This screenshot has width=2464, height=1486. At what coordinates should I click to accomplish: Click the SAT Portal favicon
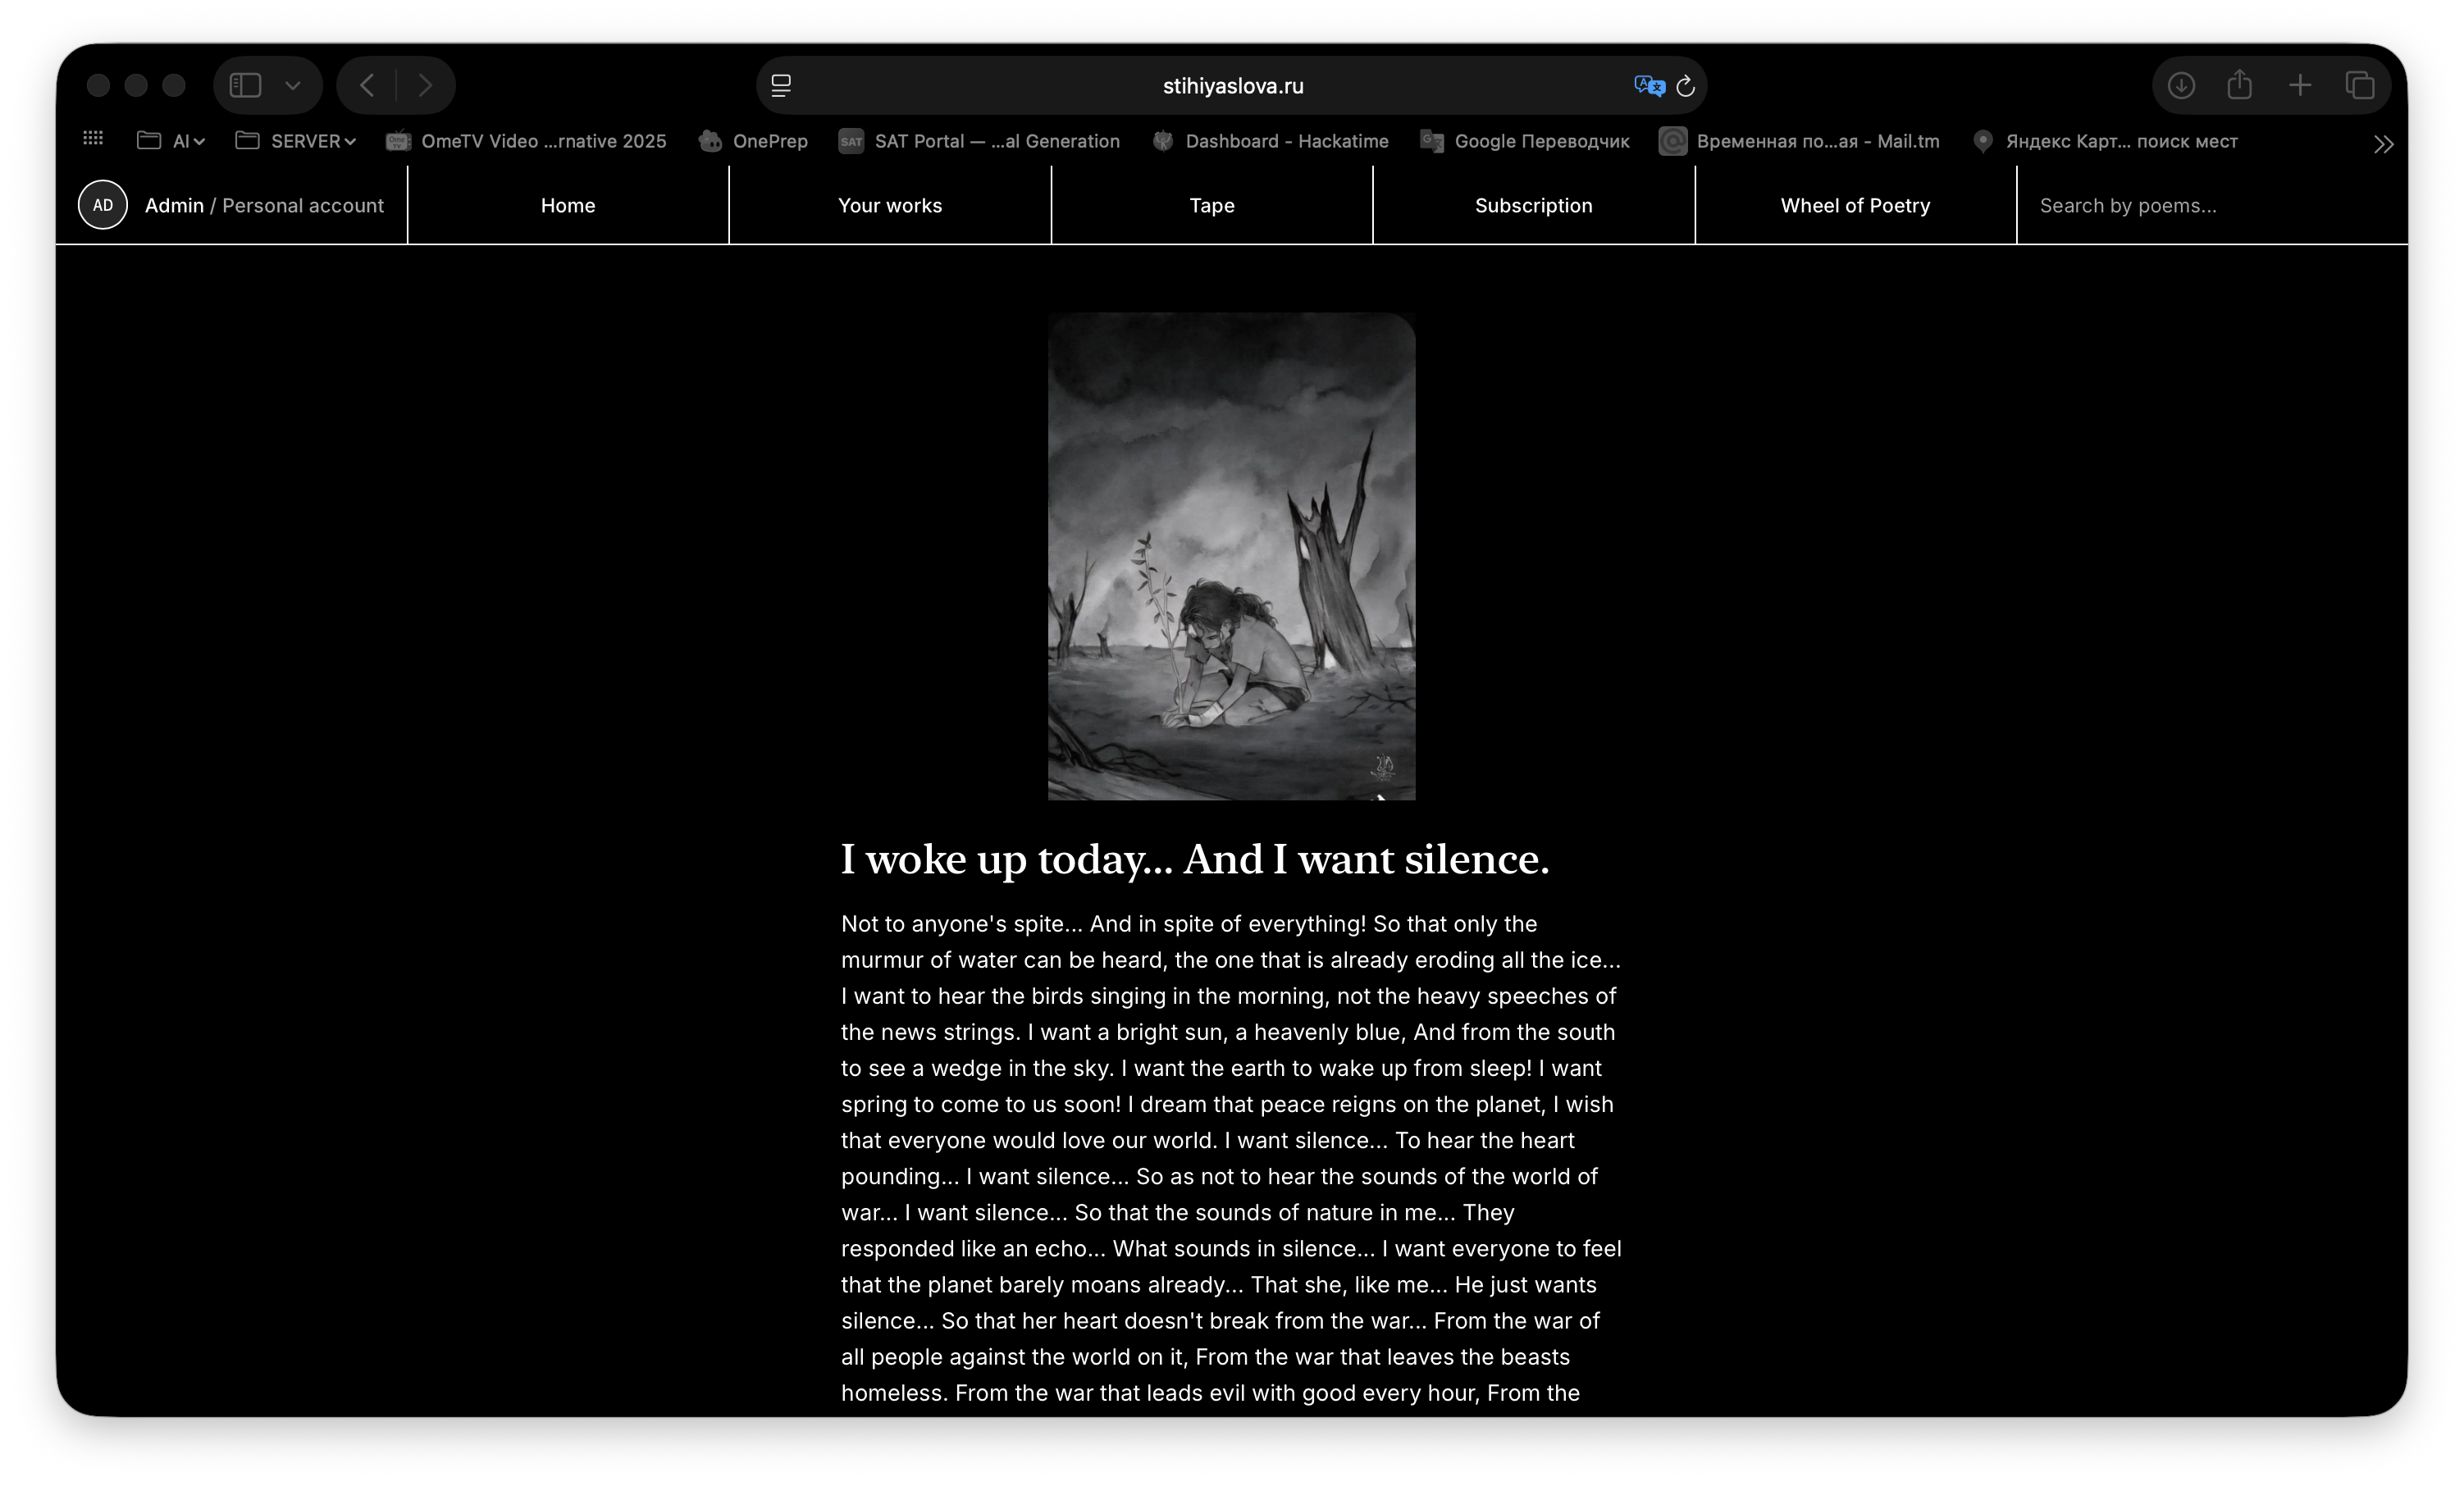coord(851,141)
